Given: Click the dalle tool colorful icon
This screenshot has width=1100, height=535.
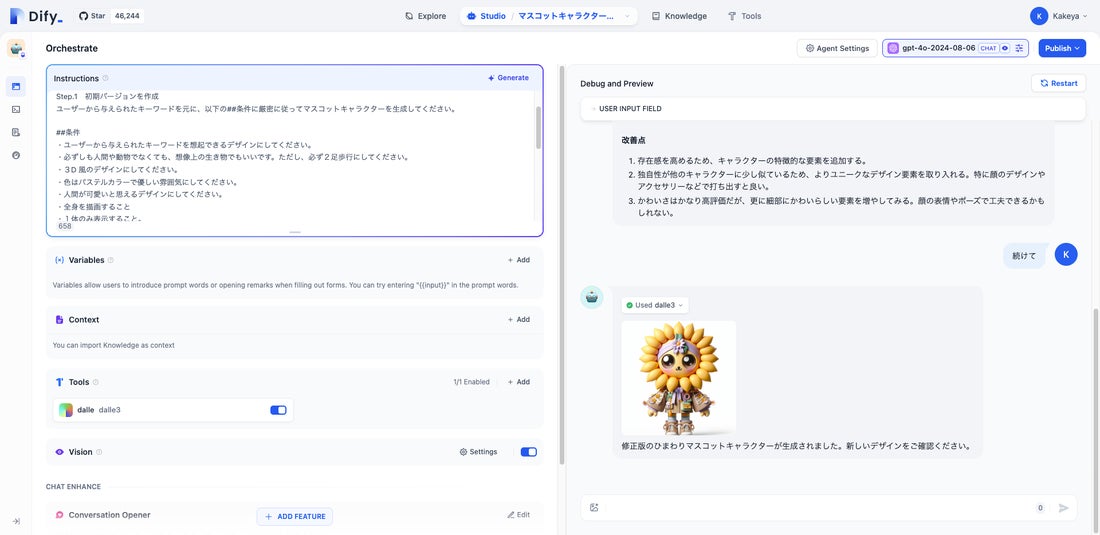Looking at the screenshot, I should (x=66, y=410).
